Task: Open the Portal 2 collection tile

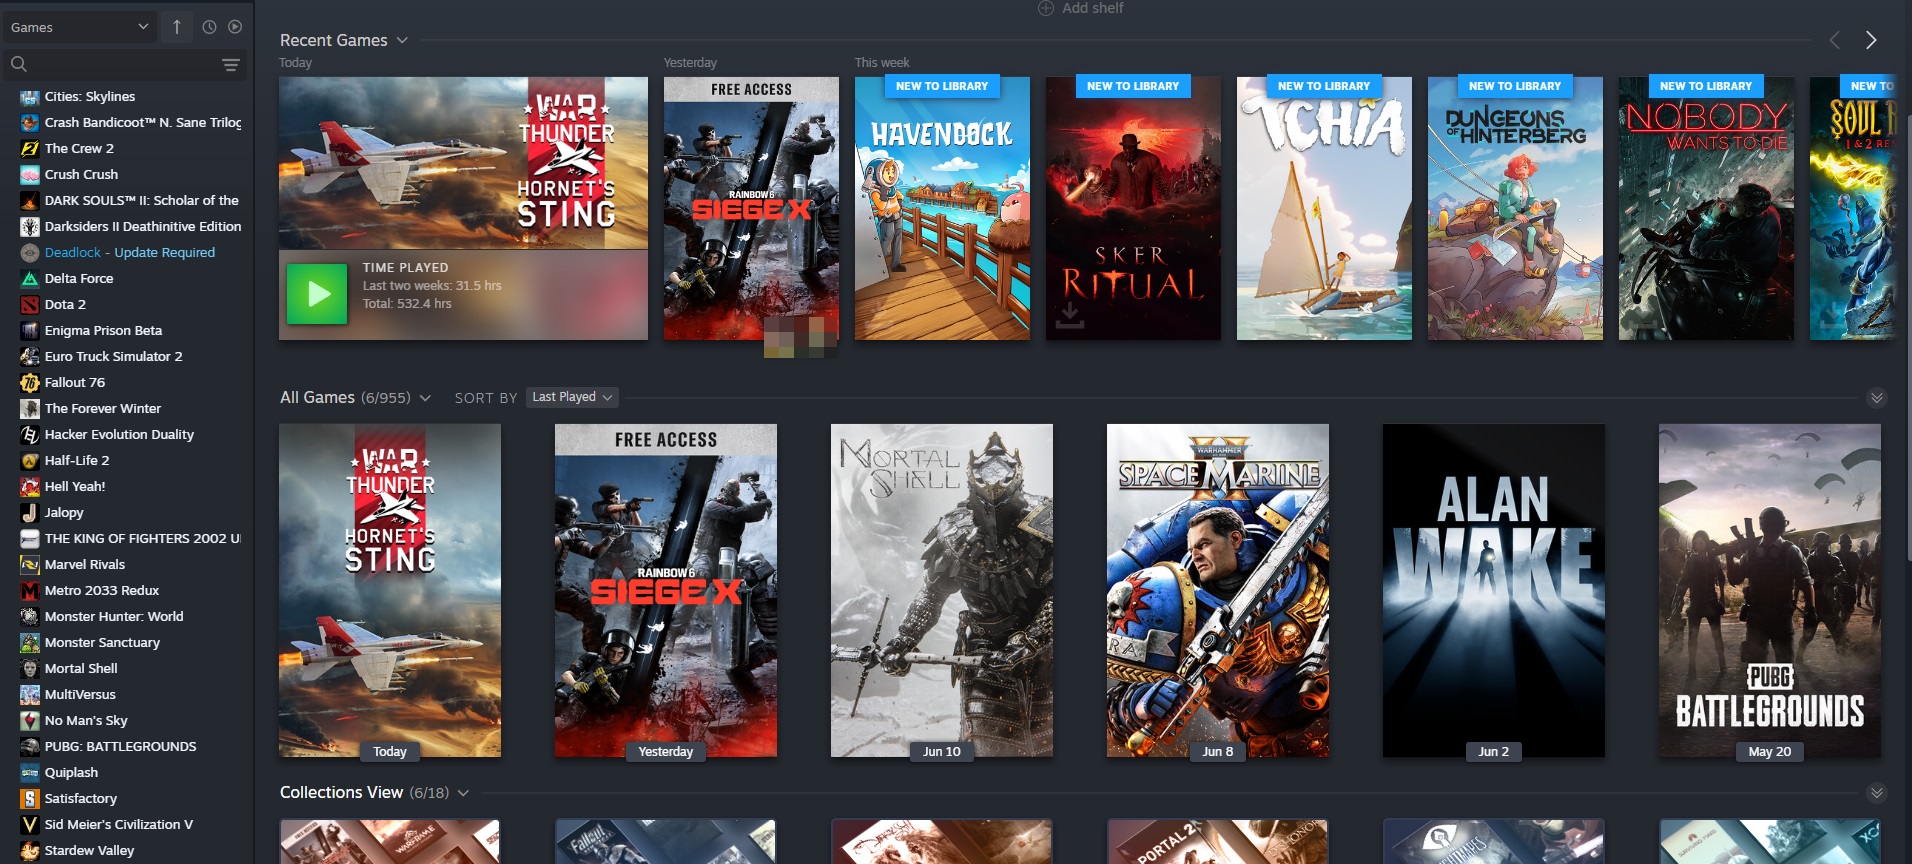Action: click(x=1218, y=841)
